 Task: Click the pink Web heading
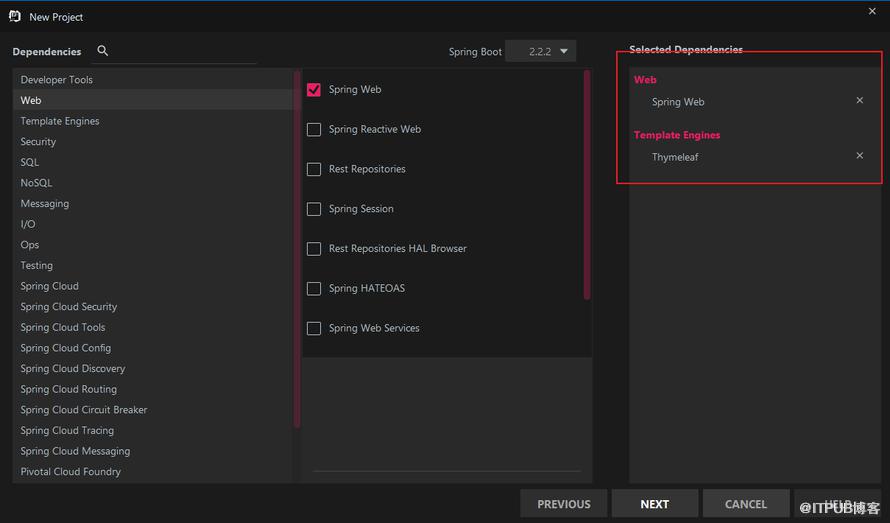(645, 80)
